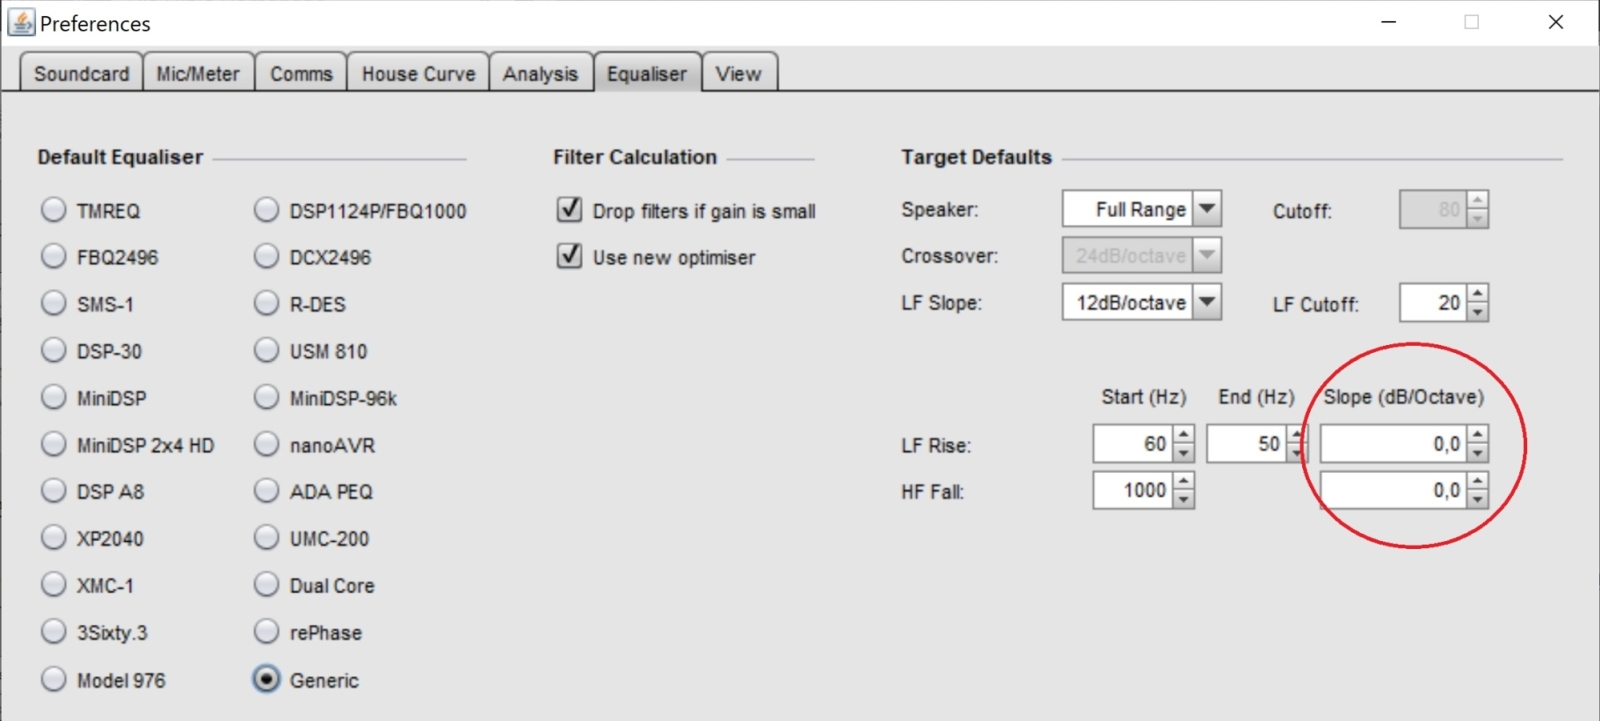Choose MiniDSP 2x4 HD equaliser
The height and width of the screenshot is (721, 1600).
click(x=53, y=444)
